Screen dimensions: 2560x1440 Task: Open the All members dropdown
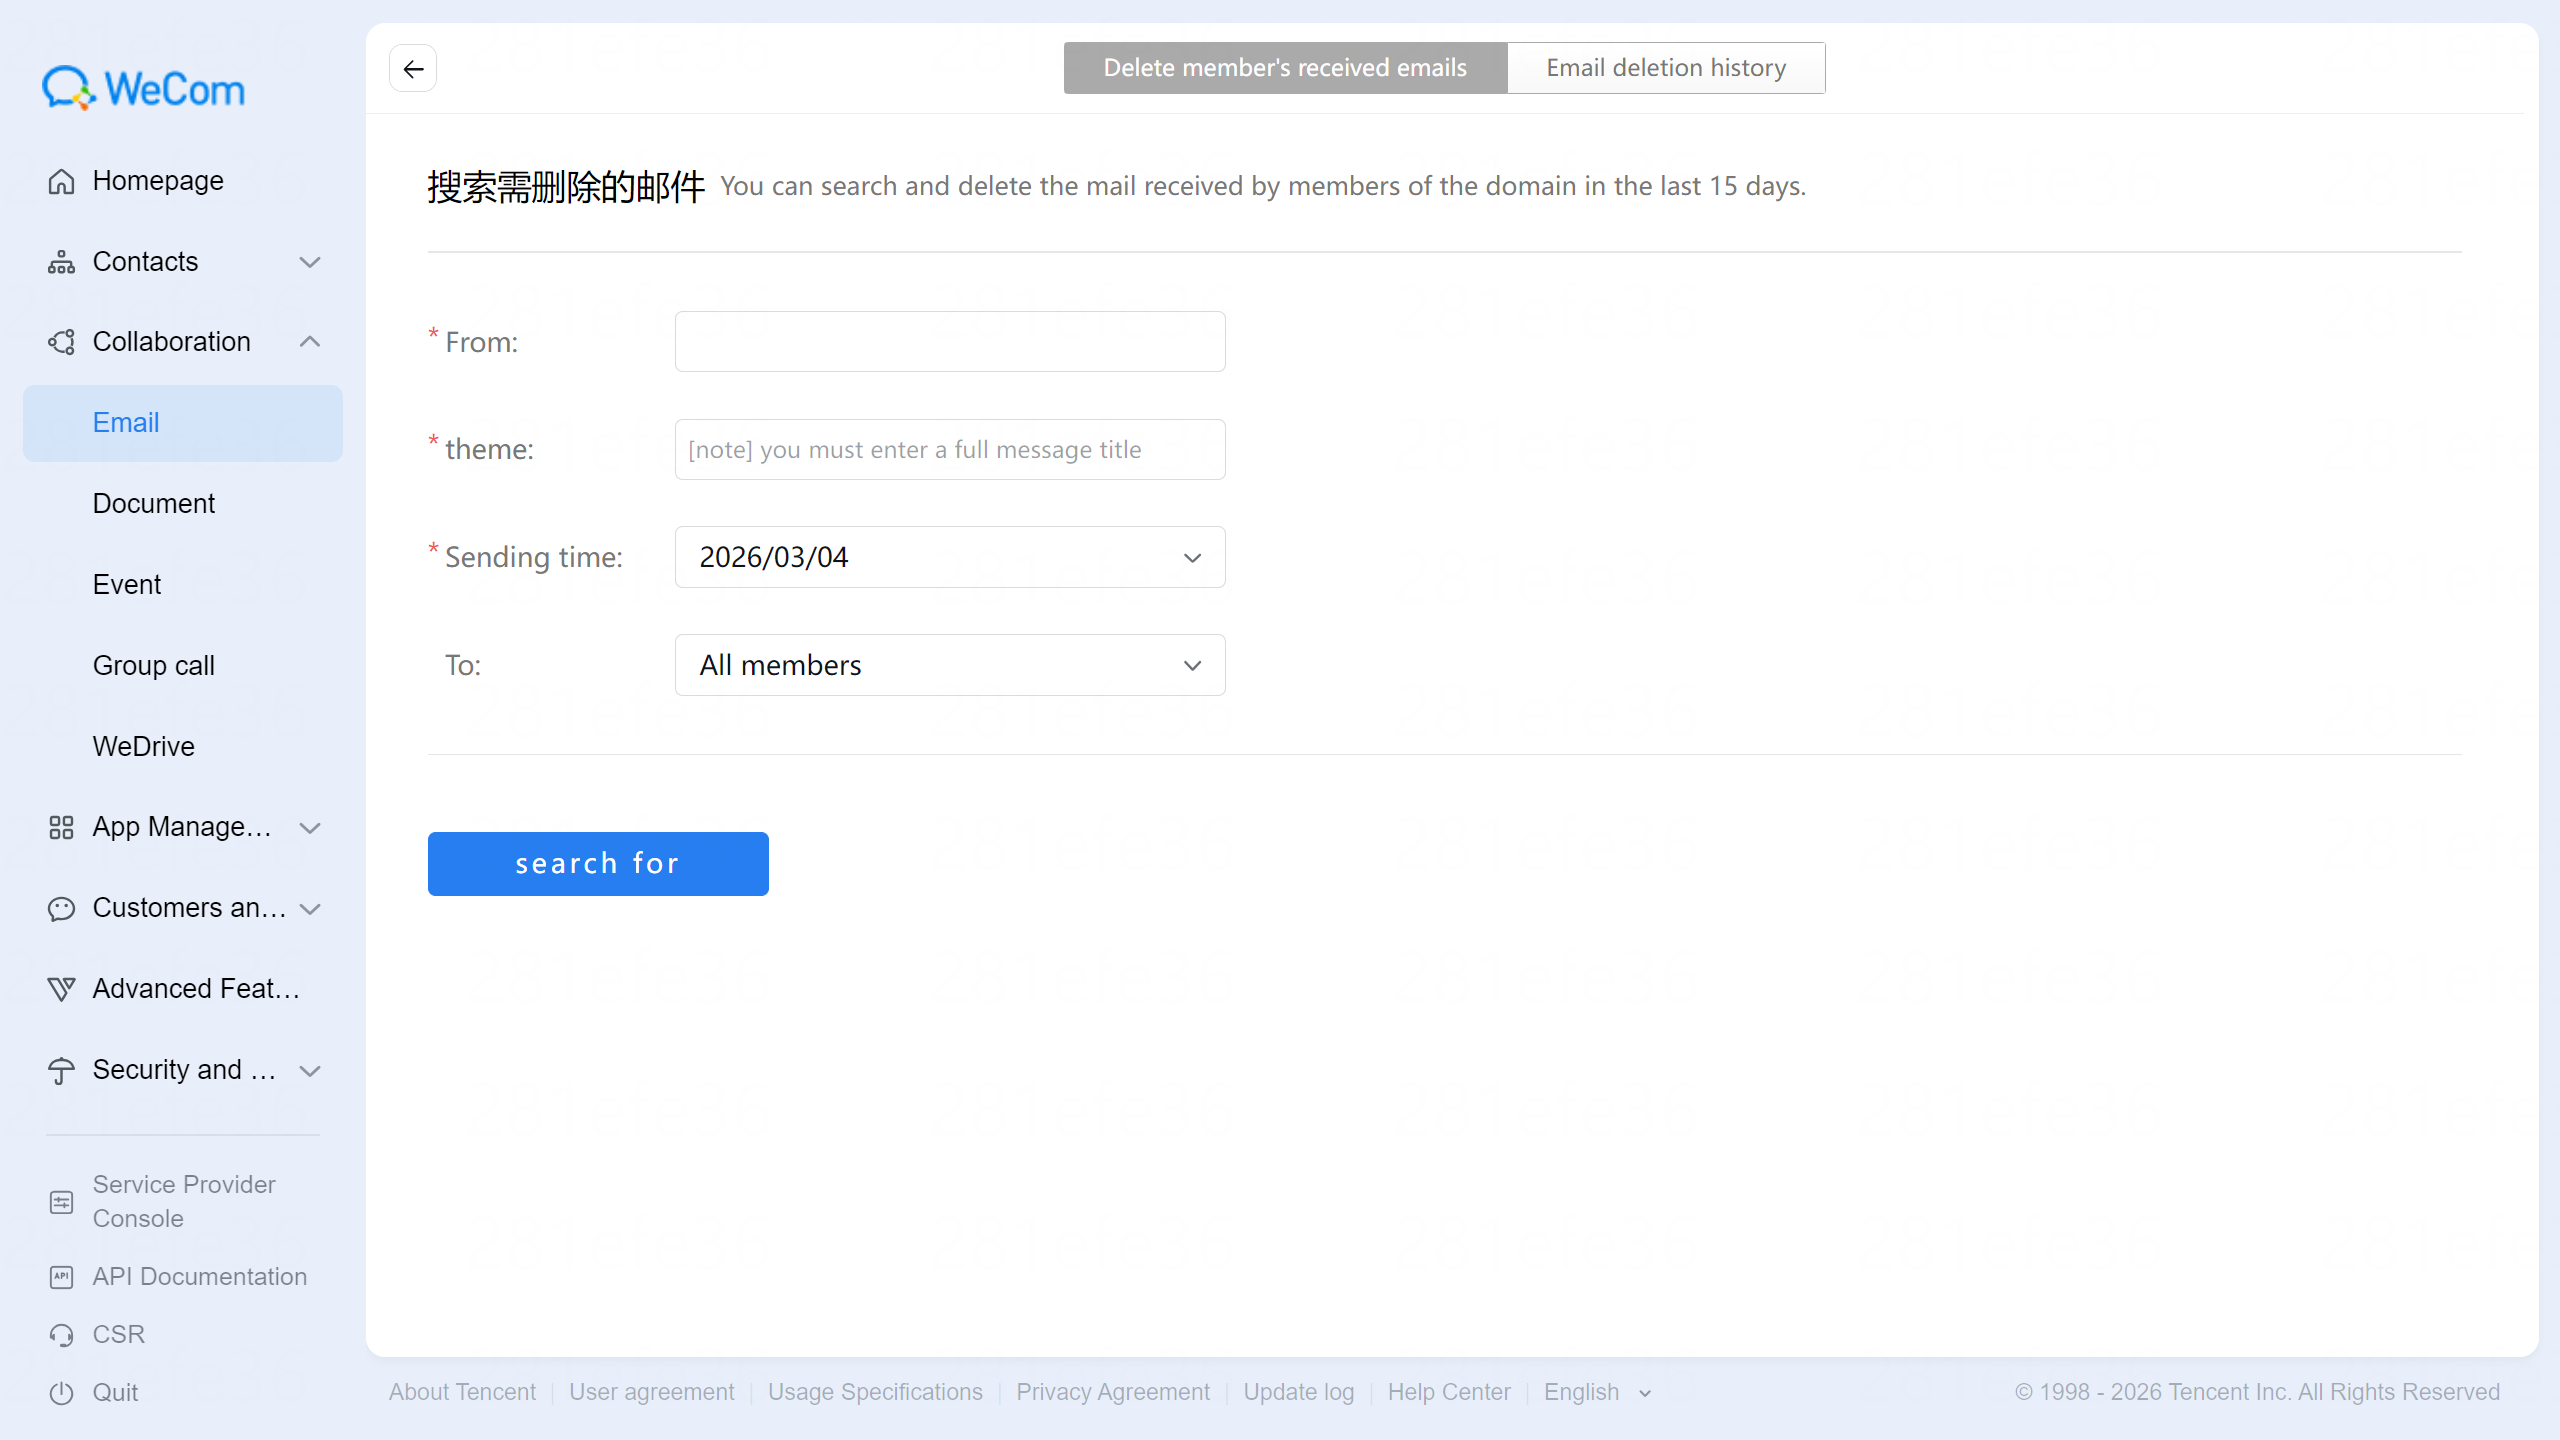point(950,665)
